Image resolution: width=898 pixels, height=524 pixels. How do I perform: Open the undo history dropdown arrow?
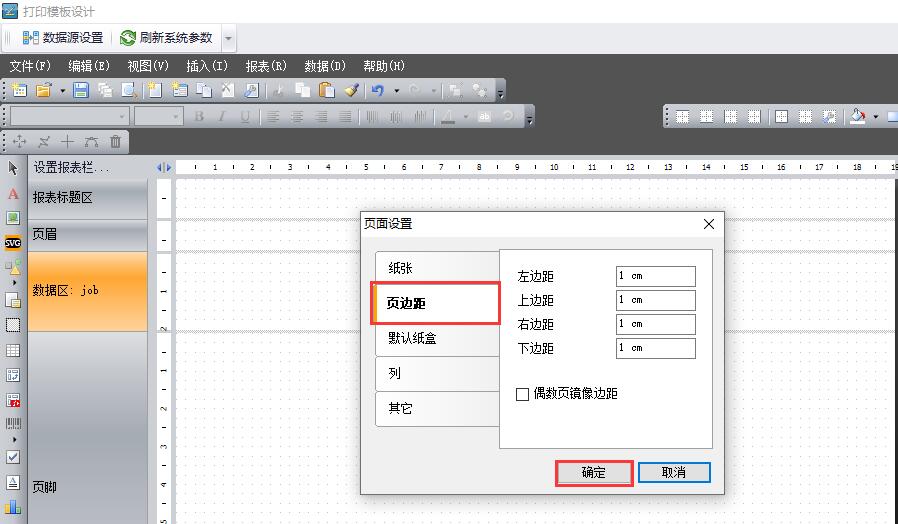(x=396, y=90)
